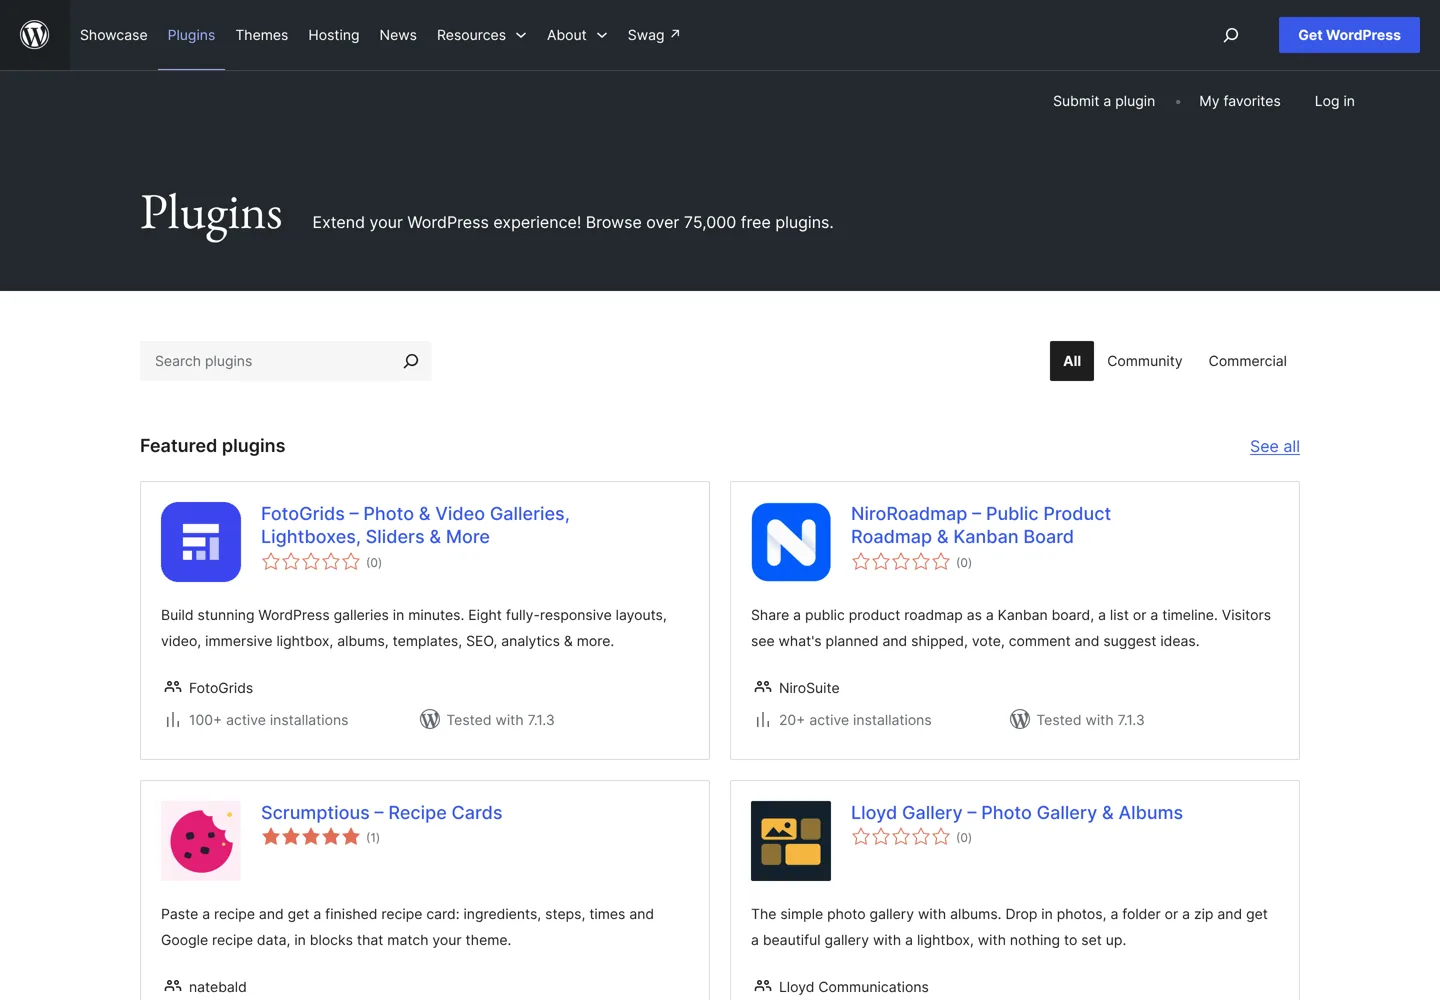Go to Showcase in navigation
The height and width of the screenshot is (1000, 1440).
click(x=114, y=35)
